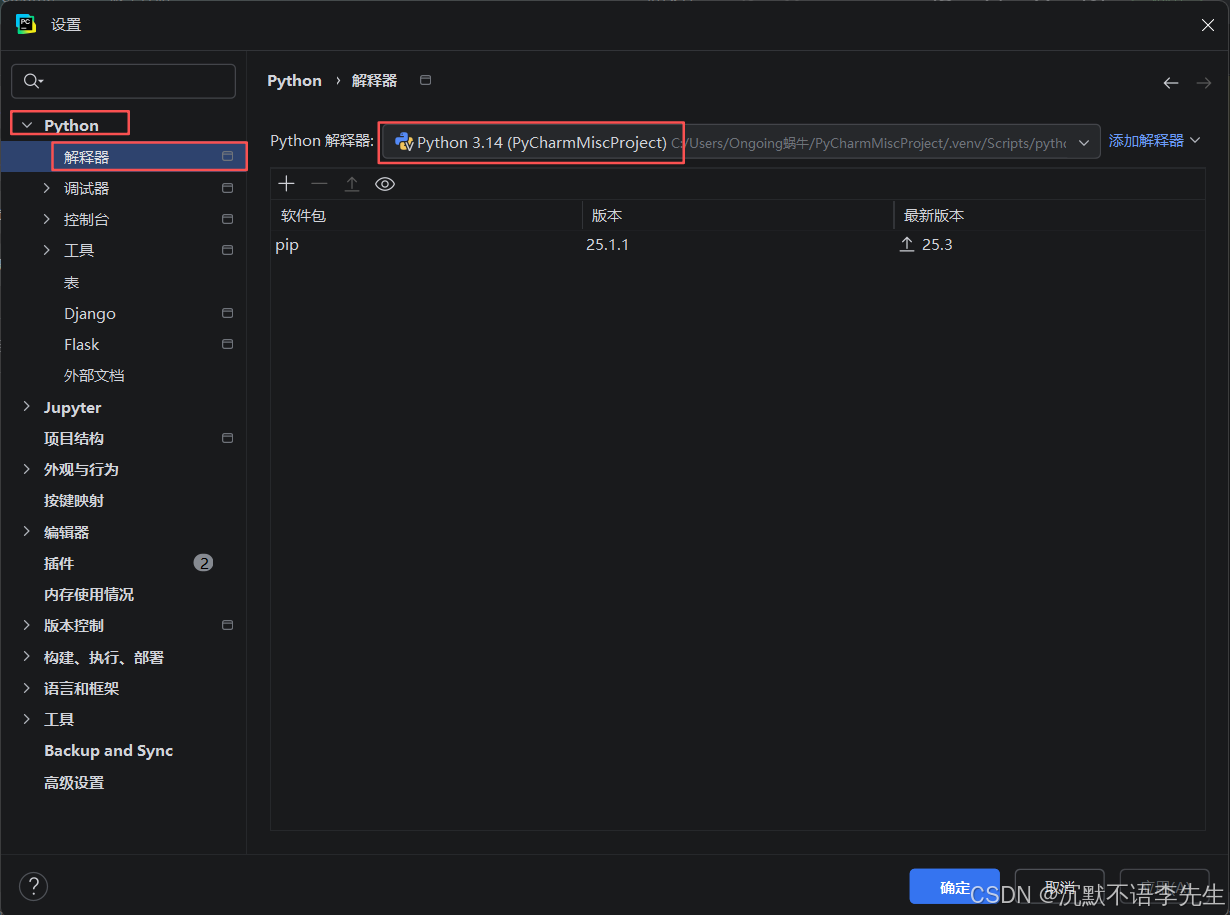The image size is (1230, 915).
Task: Expand the 编辑器 section
Action: pos(26,532)
